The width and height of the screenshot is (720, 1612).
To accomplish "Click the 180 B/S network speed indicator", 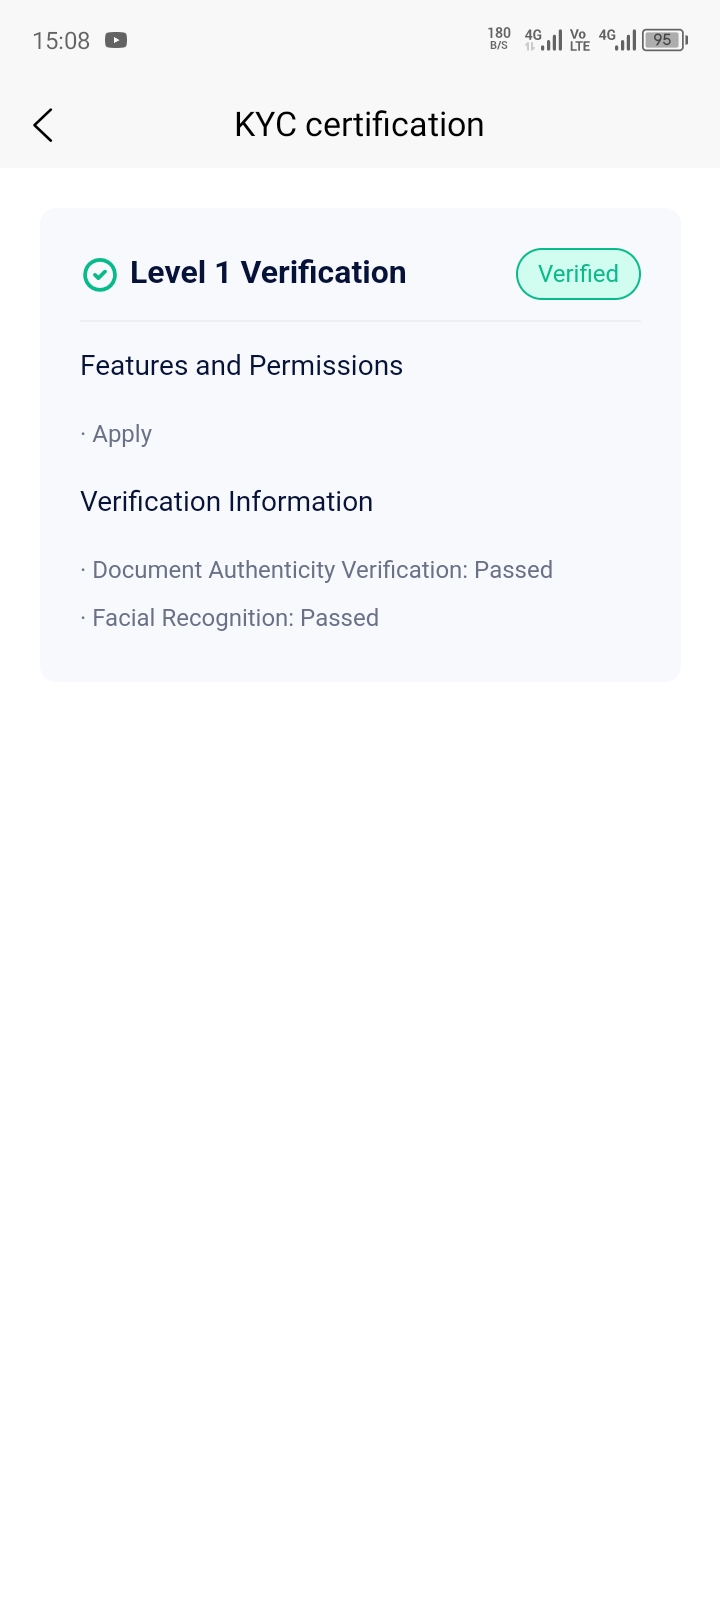I will point(499,39).
